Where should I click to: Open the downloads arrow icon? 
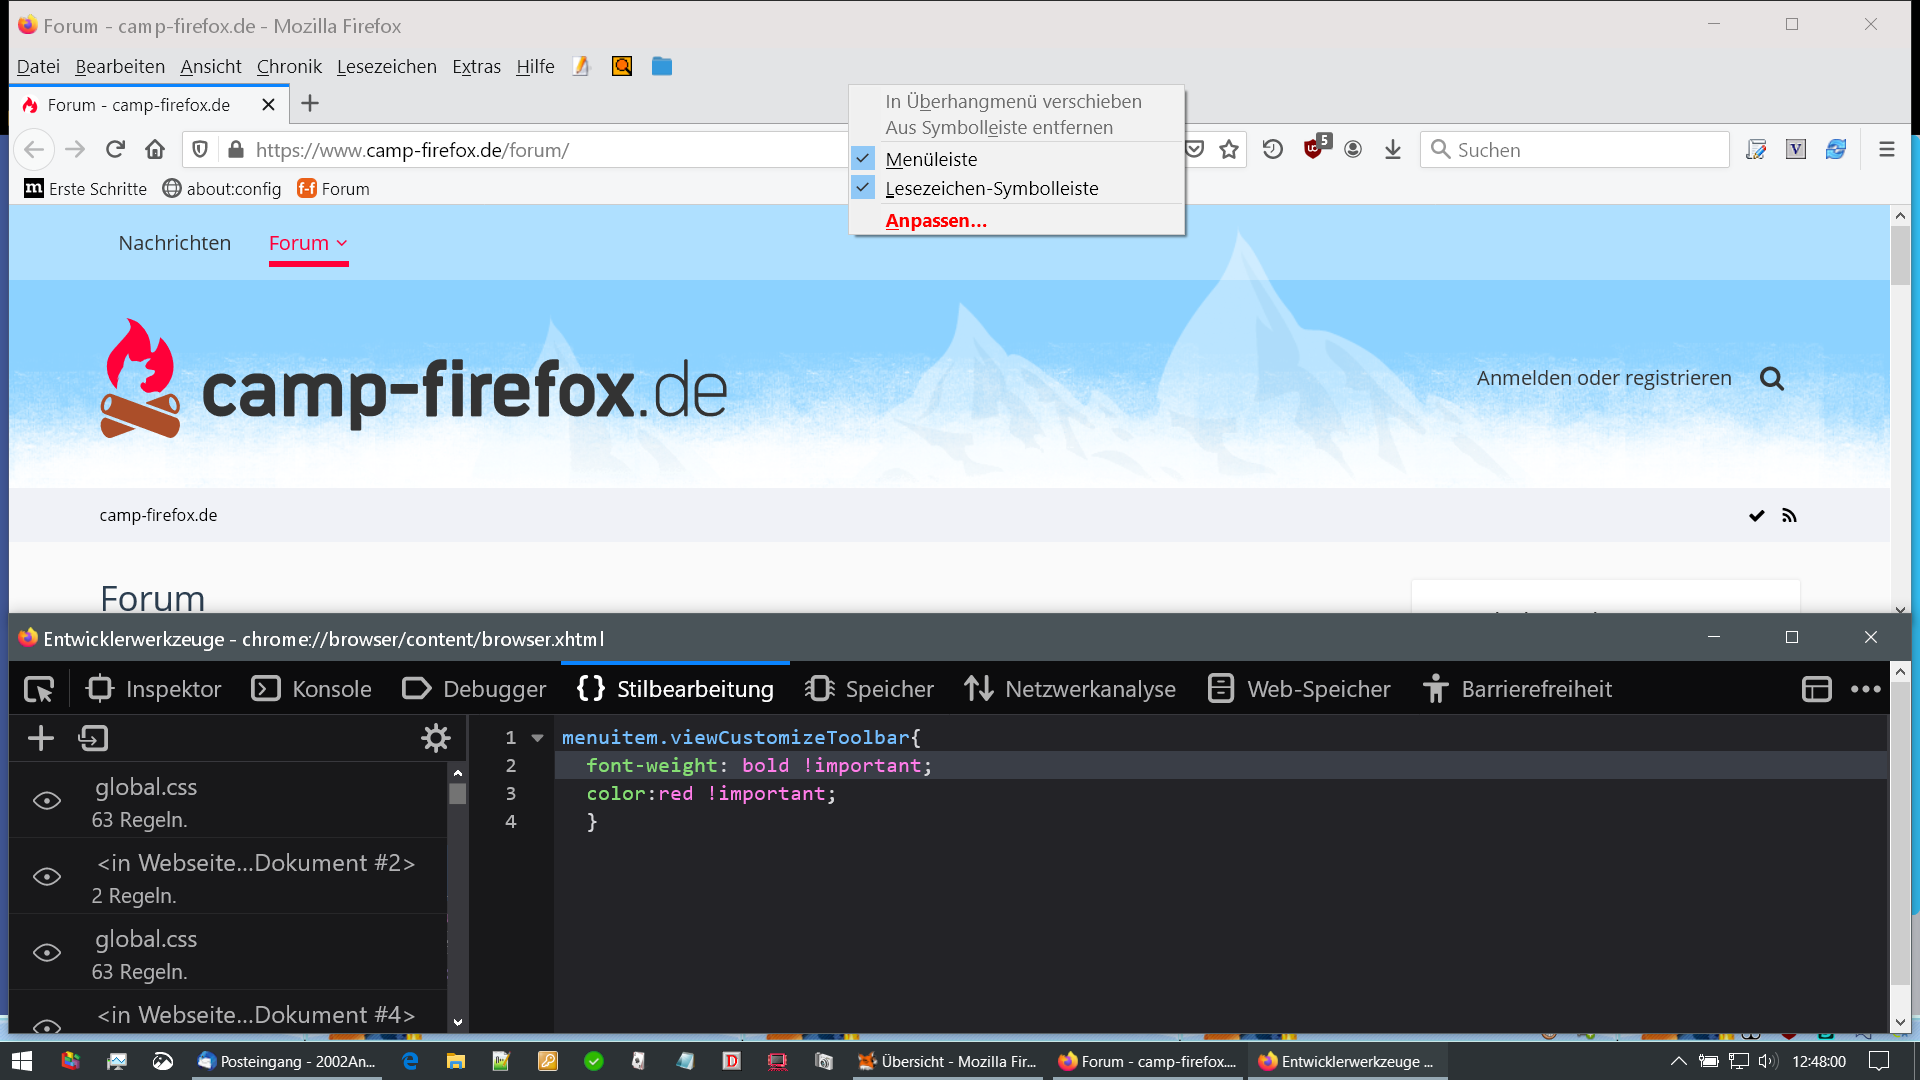(x=1393, y=150)
